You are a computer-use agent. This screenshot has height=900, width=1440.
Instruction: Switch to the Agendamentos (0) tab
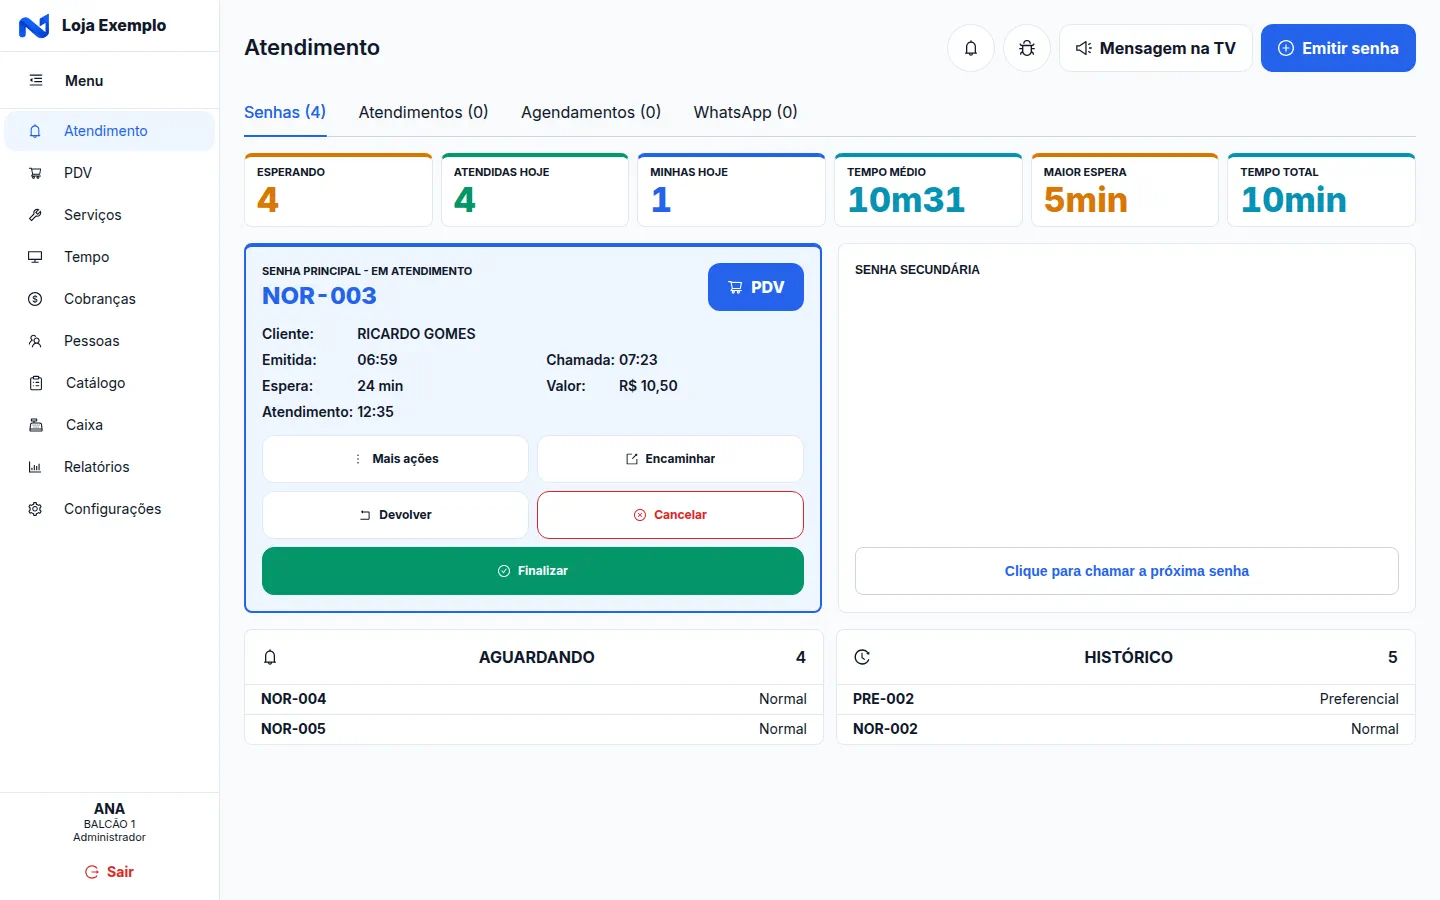pos(591,112)
